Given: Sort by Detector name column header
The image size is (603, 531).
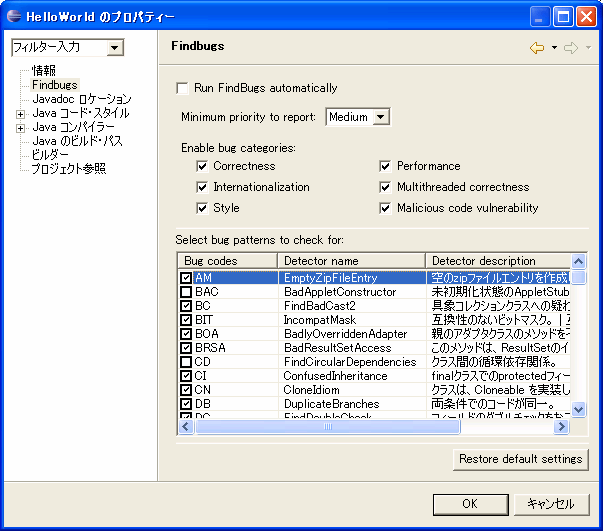Looking at the screenshot, I should [351, 261].
